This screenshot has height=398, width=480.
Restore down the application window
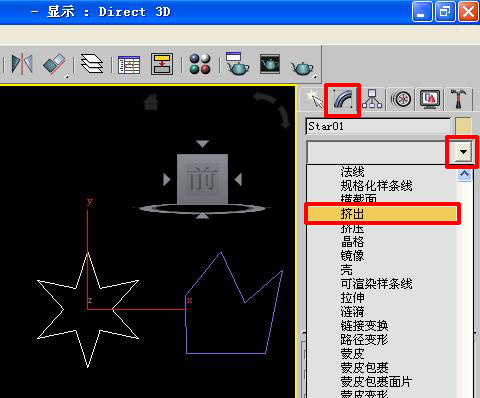[445, 12]
